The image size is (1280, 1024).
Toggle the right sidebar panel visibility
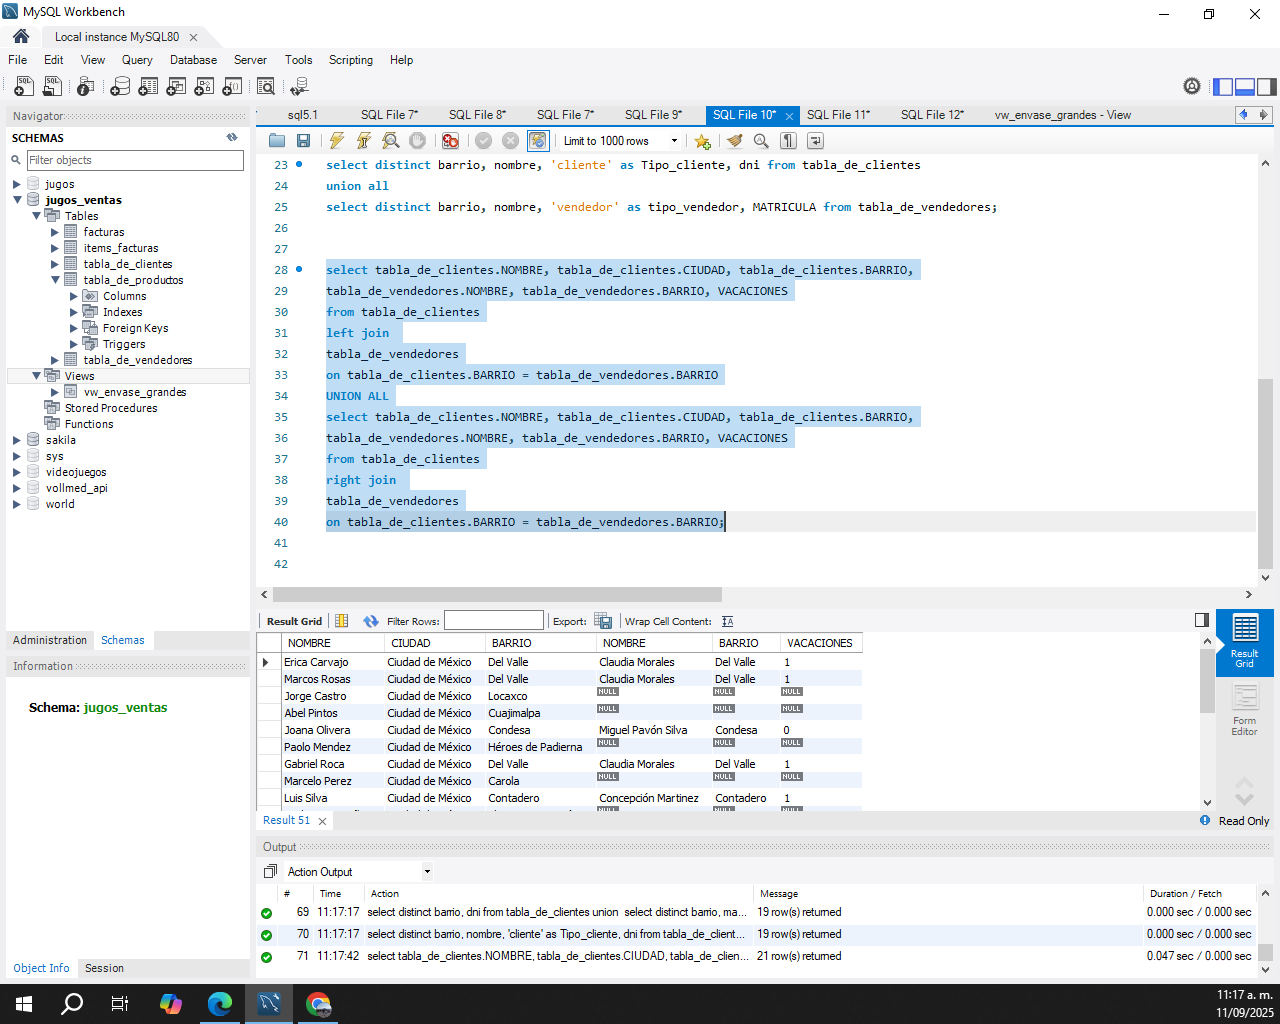click(x=1267, y=87)
